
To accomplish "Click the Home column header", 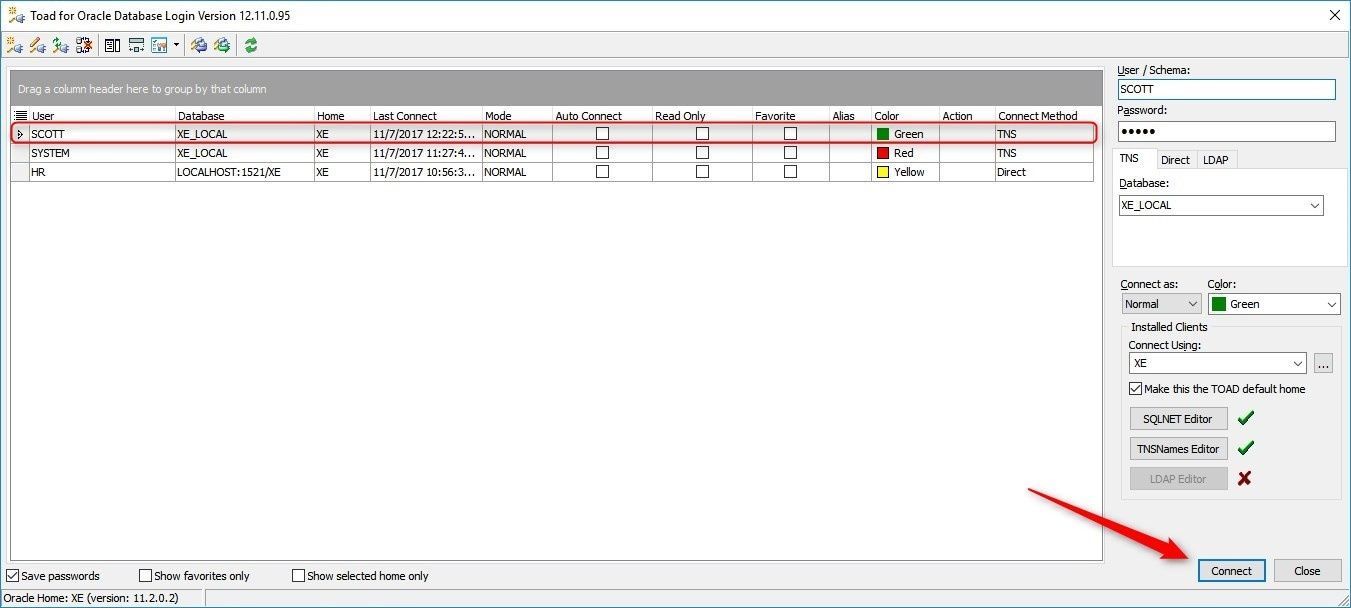I will click(342, 116).
